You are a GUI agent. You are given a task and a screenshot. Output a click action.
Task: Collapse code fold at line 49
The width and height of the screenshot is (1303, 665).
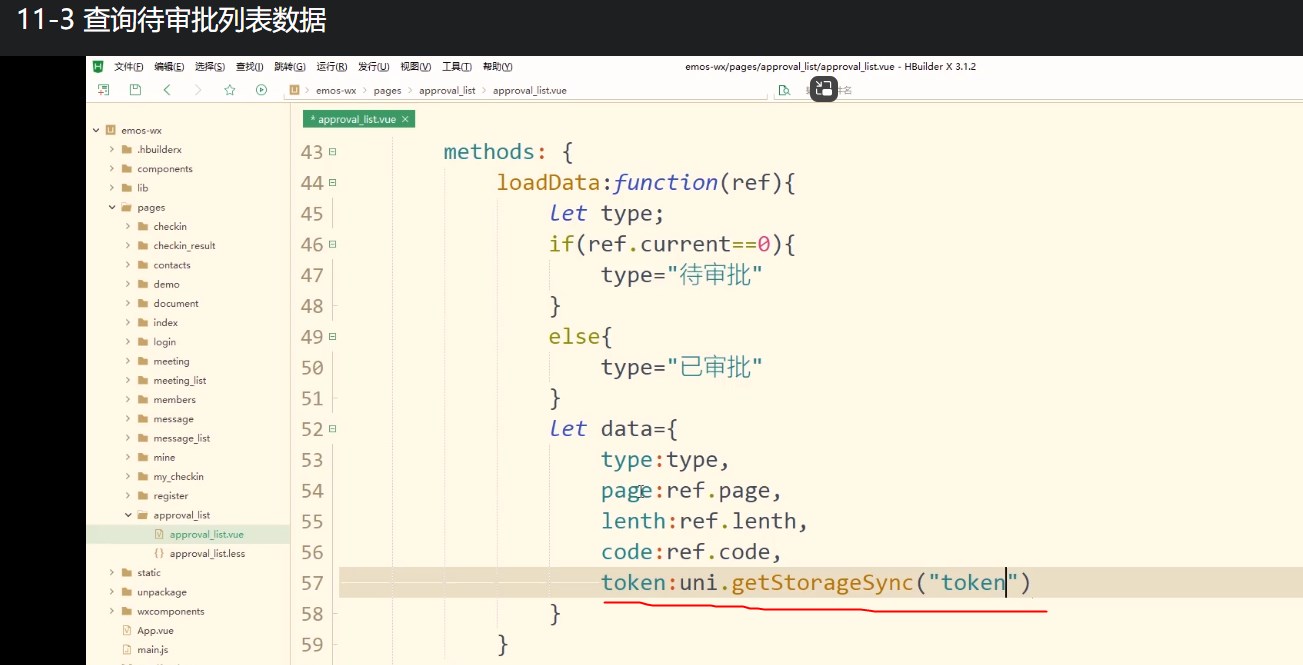click(x=332, y=337)
